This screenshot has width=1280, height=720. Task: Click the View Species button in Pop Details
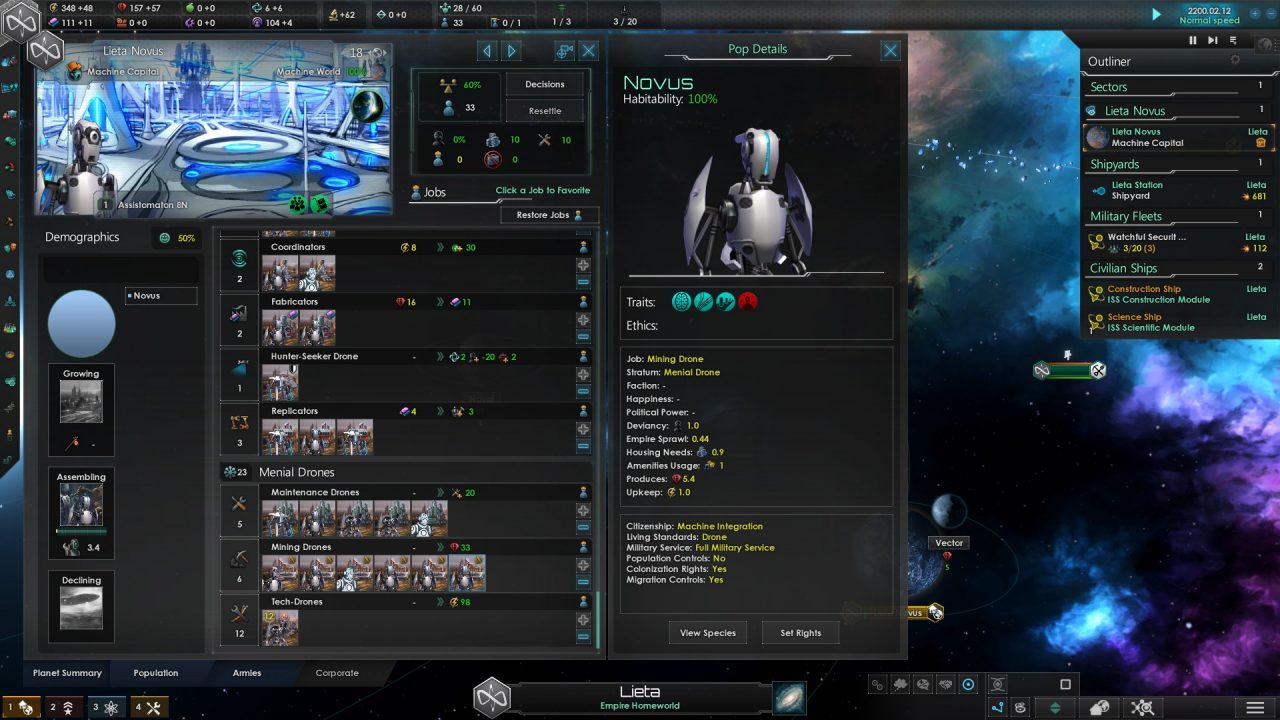pos(707,632)
